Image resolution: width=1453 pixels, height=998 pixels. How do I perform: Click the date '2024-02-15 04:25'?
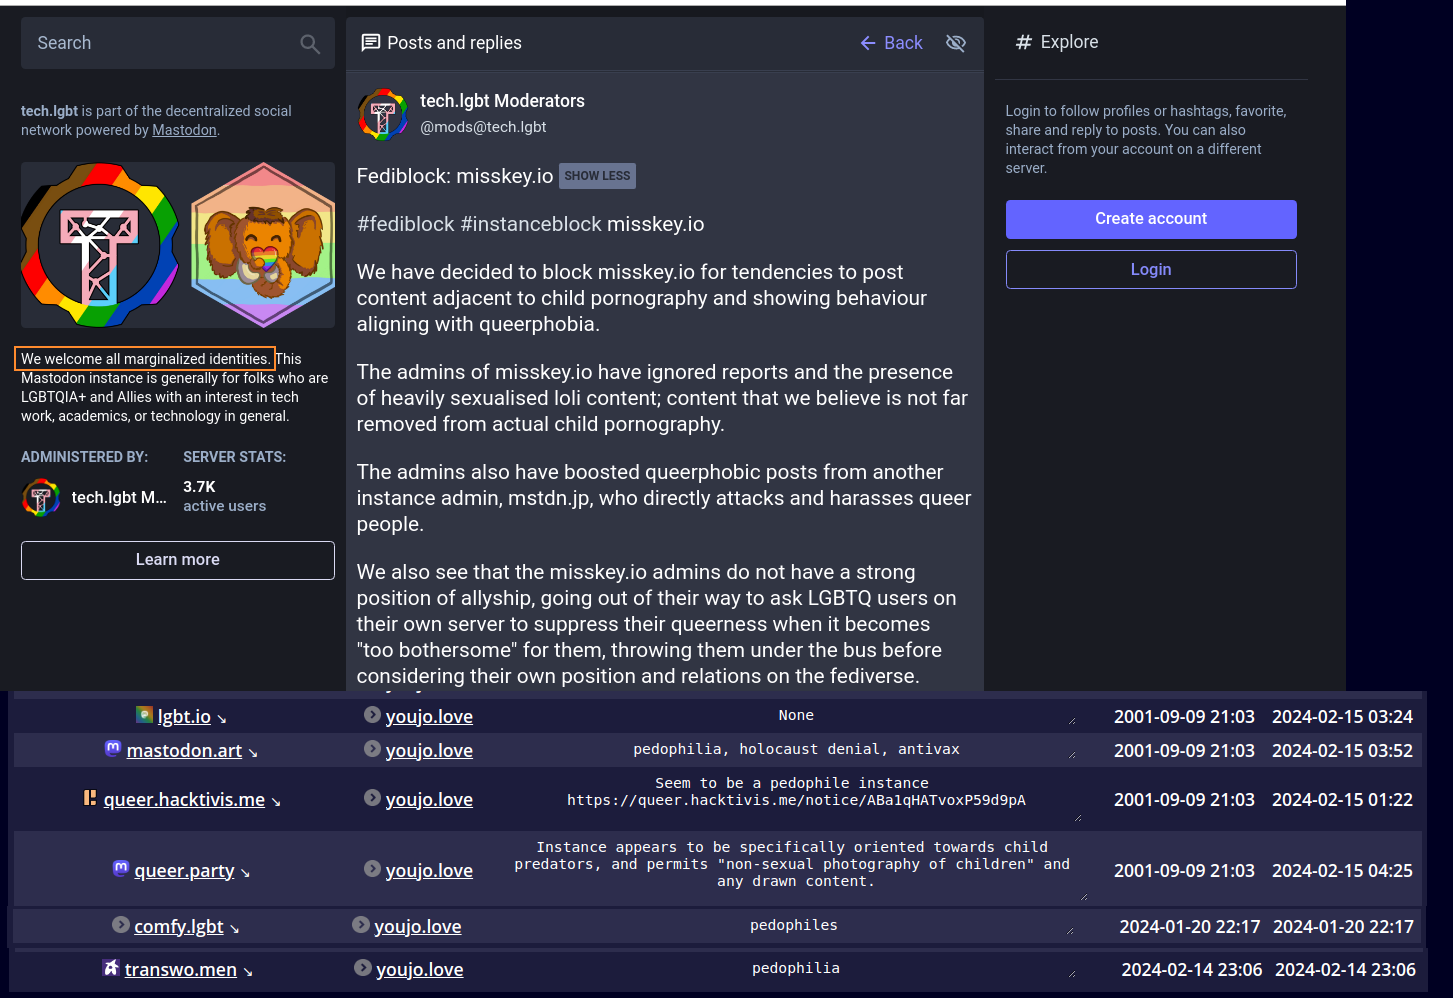click(1342, 871)
